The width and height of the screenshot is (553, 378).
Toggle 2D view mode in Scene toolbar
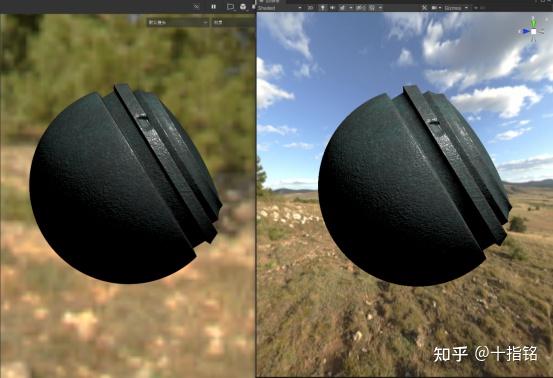pos(310,8)
